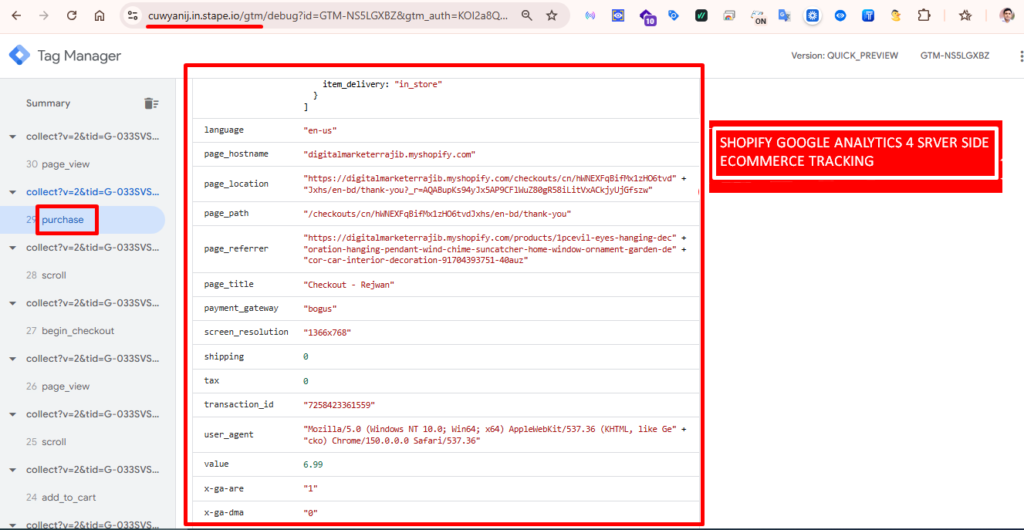Click the shipping row key
Viewport: 1024px width, 530px height.
223,356
